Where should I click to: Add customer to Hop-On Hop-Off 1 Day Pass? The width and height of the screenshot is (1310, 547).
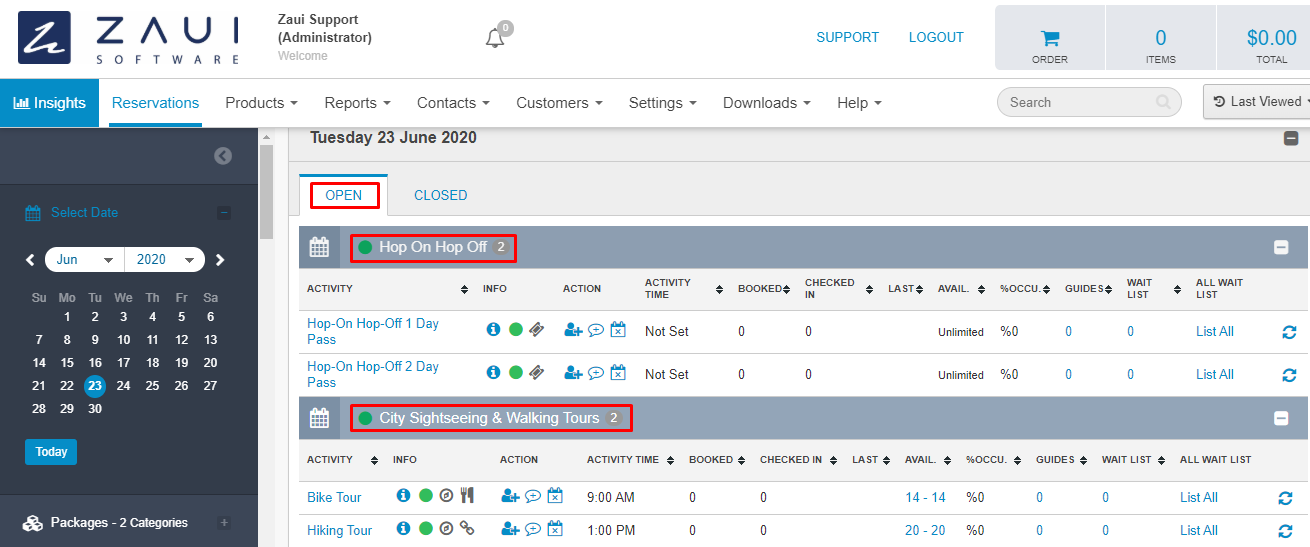574,329
